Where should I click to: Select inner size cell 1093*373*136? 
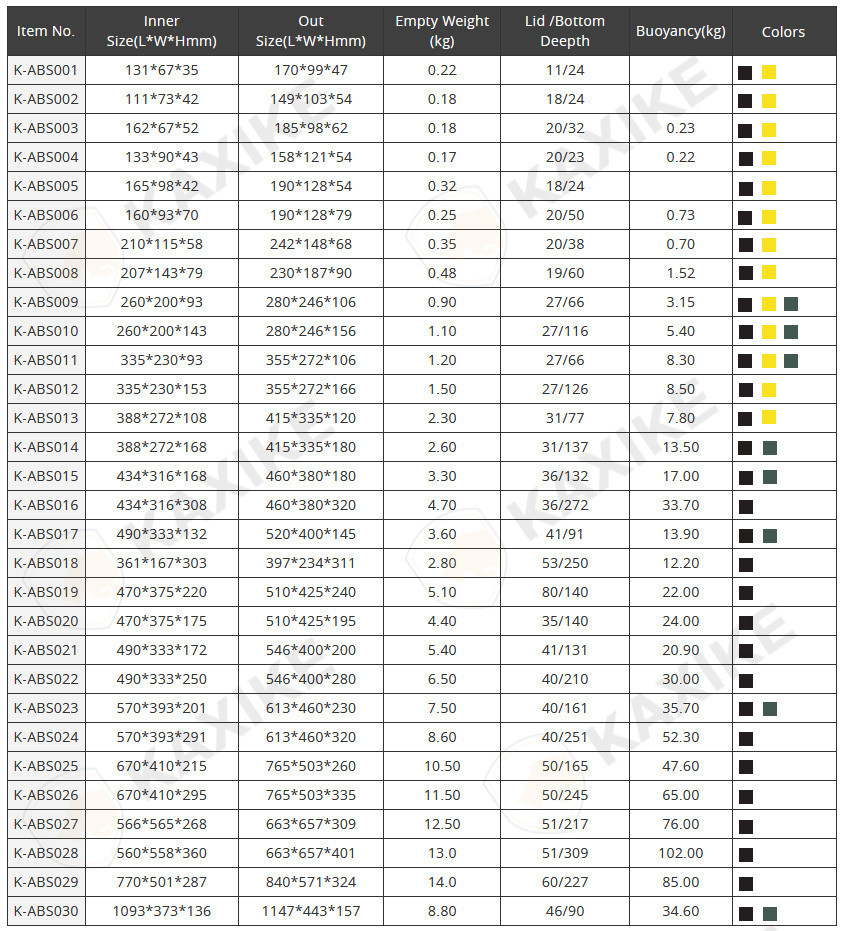point(161,911)
